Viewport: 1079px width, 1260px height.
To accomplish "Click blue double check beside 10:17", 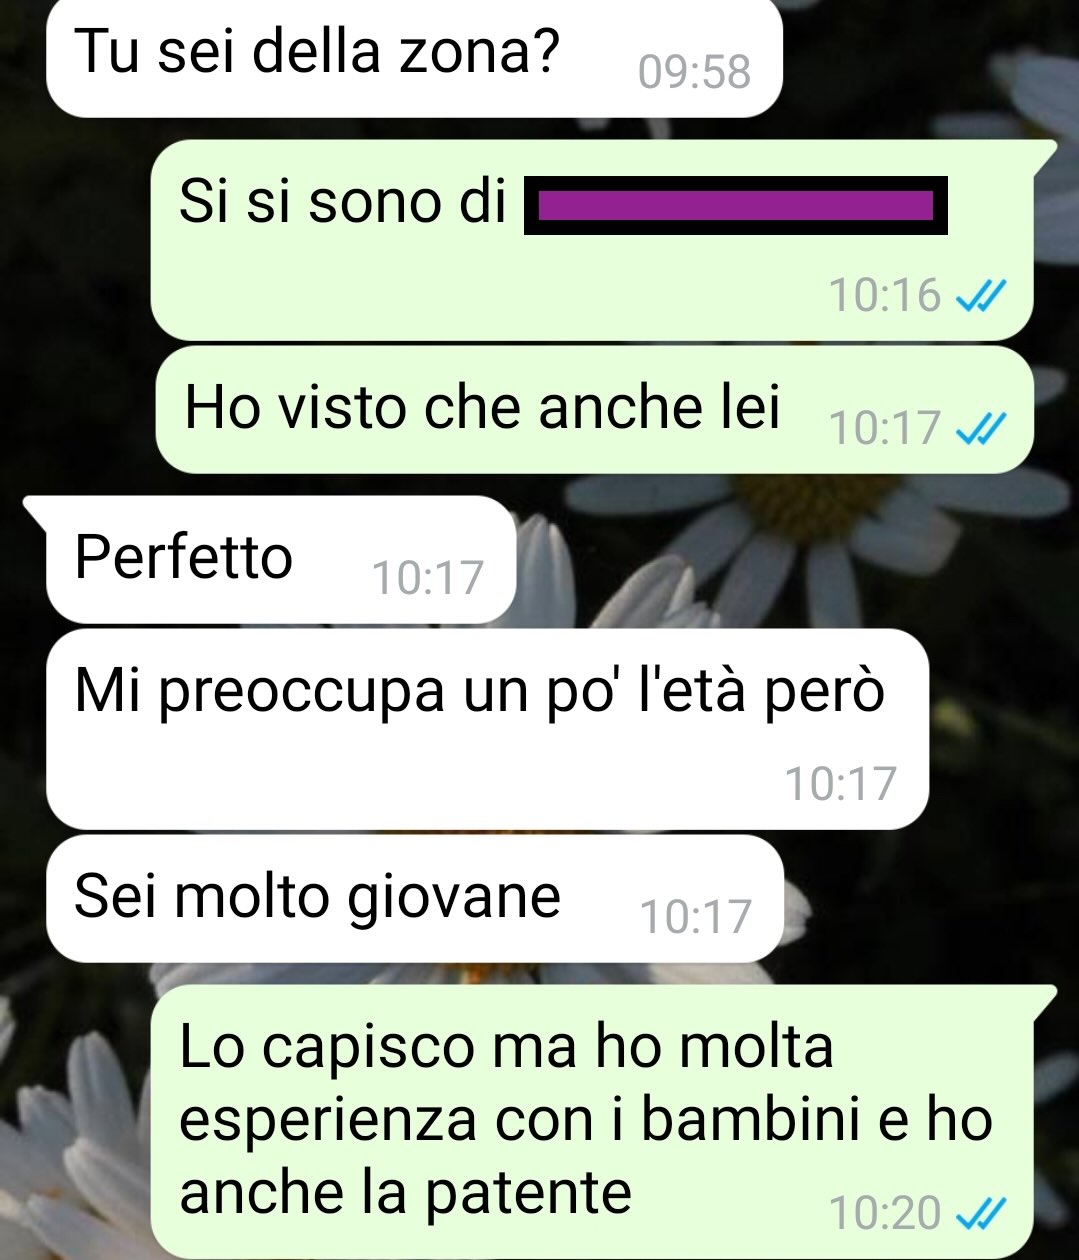I will click(x=980, y=428).
